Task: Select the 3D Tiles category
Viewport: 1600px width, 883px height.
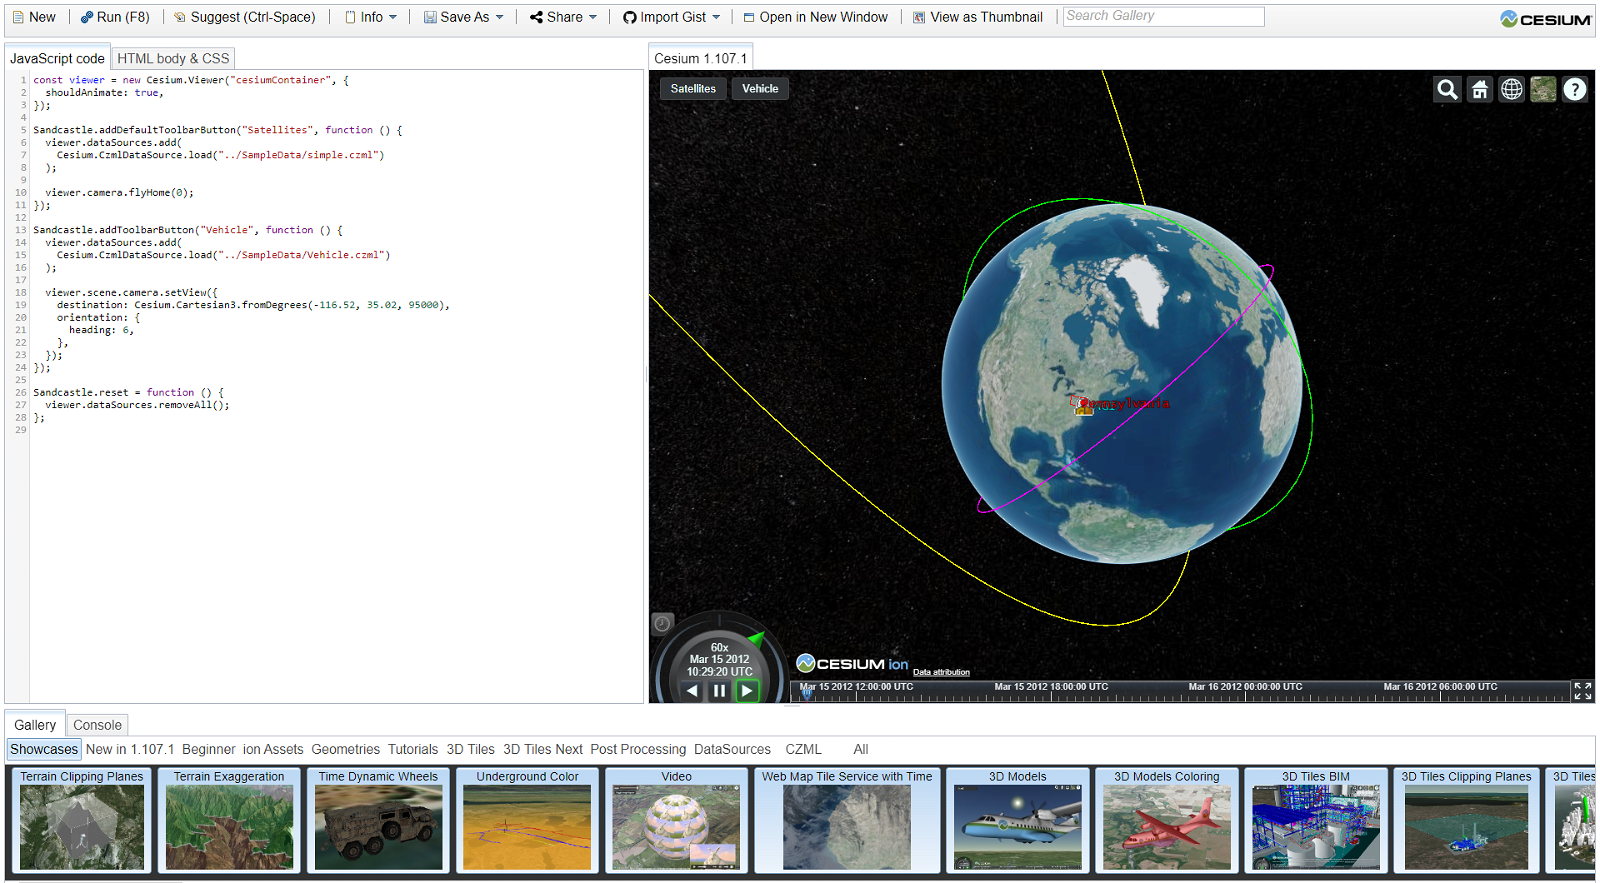Action: 470,749
